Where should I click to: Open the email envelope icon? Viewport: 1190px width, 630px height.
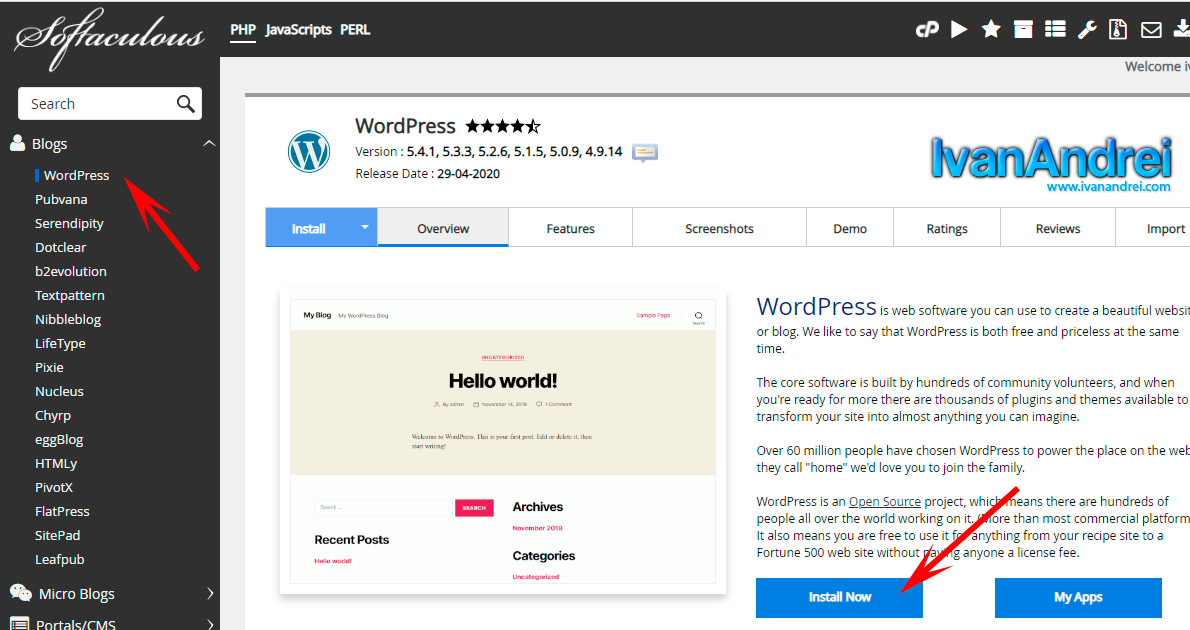click(1151, 30)
